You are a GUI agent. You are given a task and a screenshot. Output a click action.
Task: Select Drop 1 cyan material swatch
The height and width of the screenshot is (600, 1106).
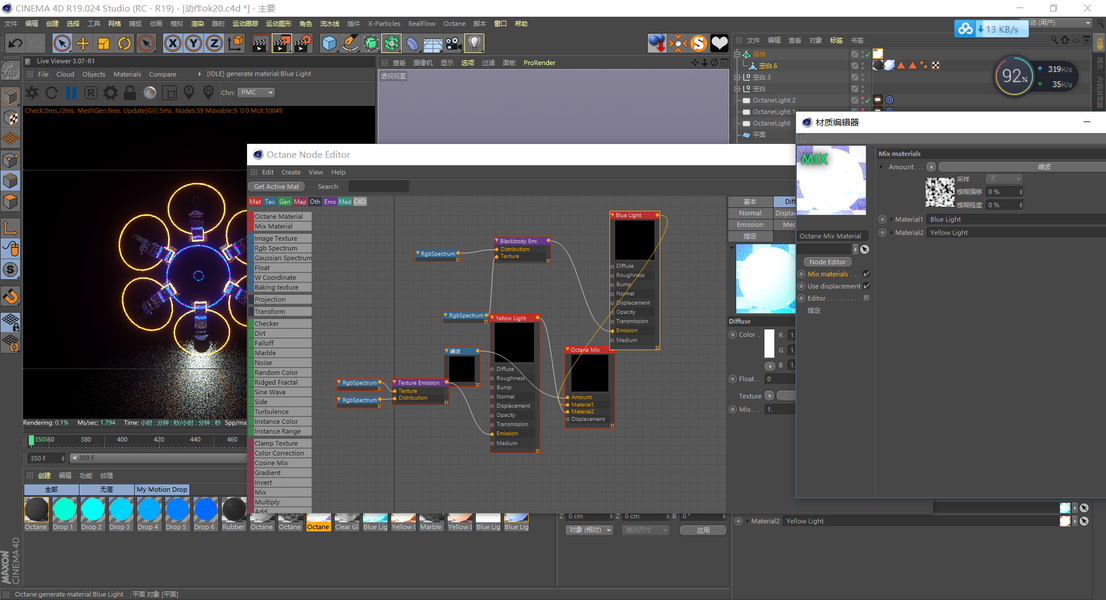(x=64, y=510)
